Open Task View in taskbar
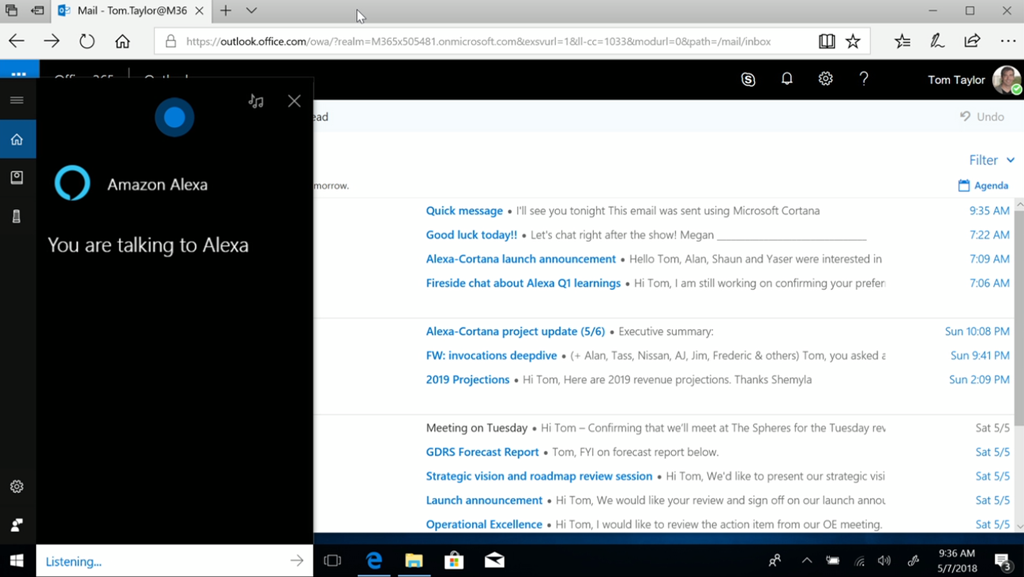 point(332,561)
